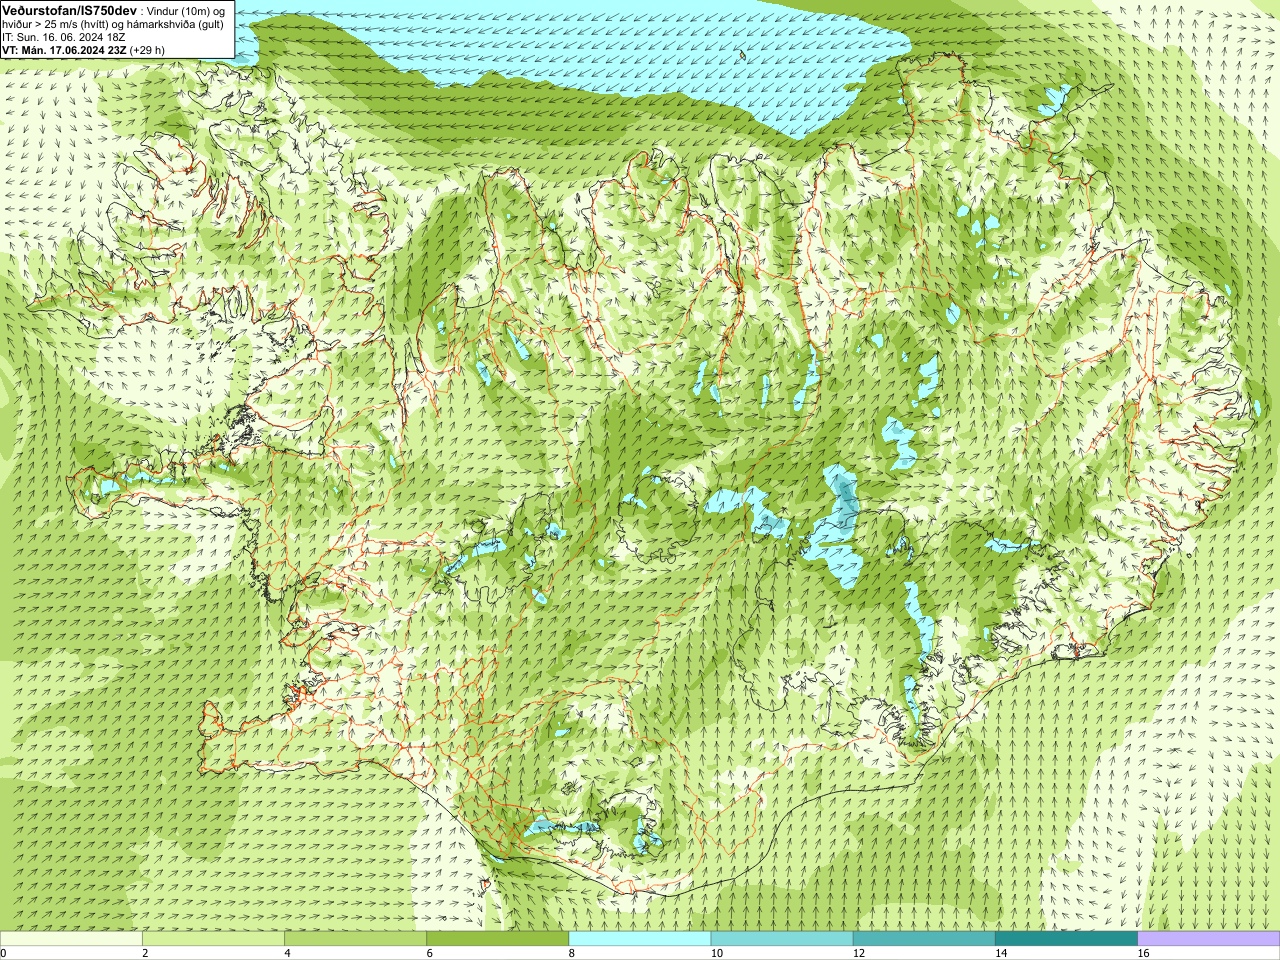This screenshot has width=1280, height=960.
Task: Click the scale label '12'
Action: (x=858, y=953)
